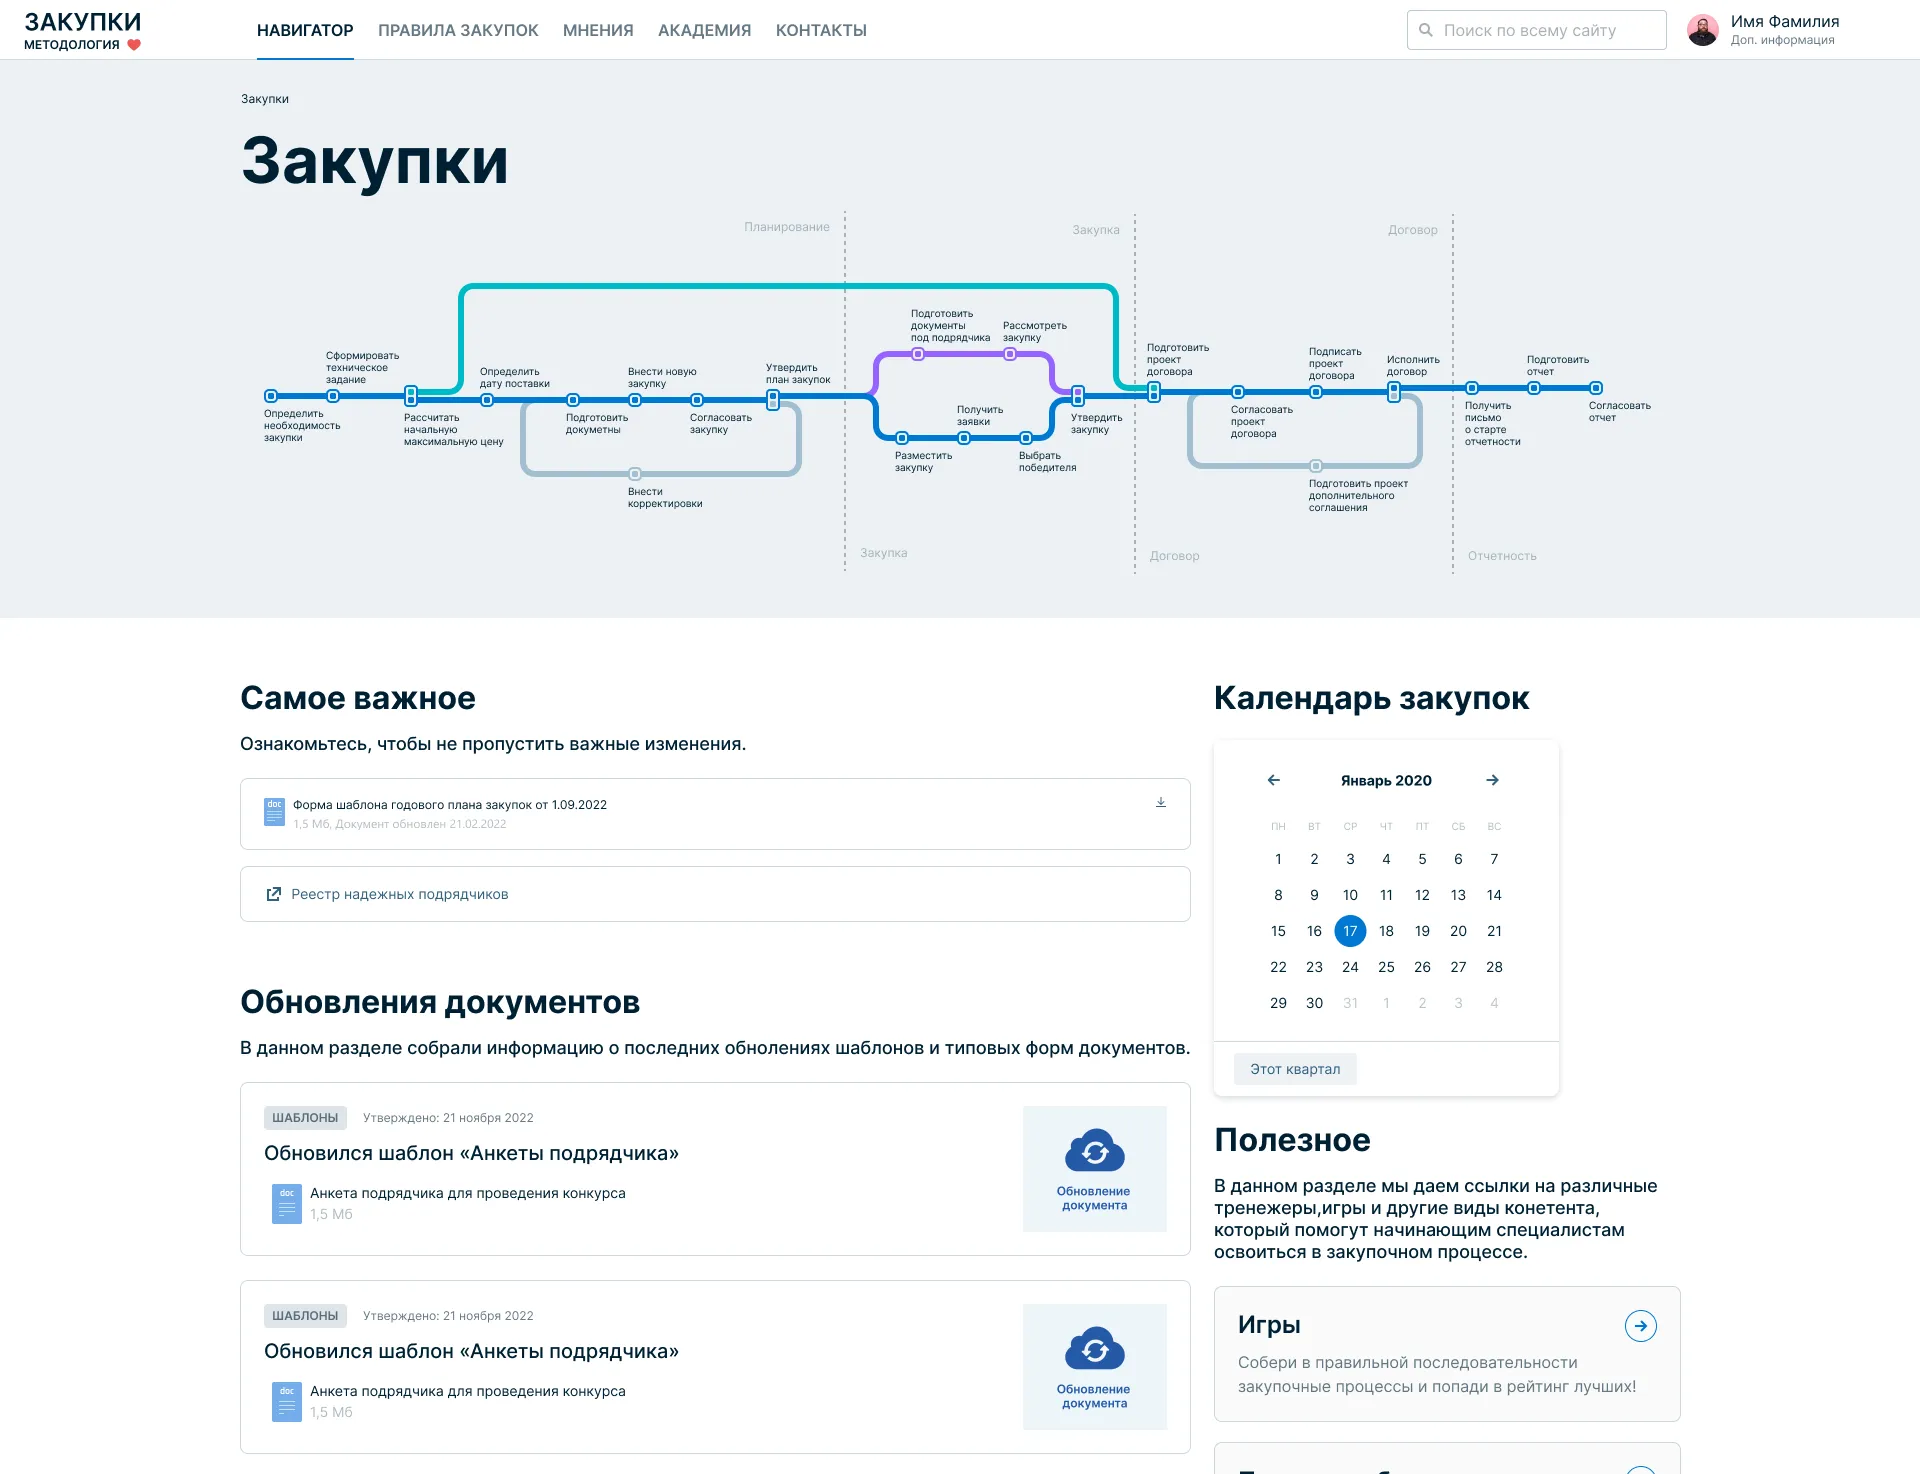Click the Закупки breadcrumb link

tap(265, 99)
